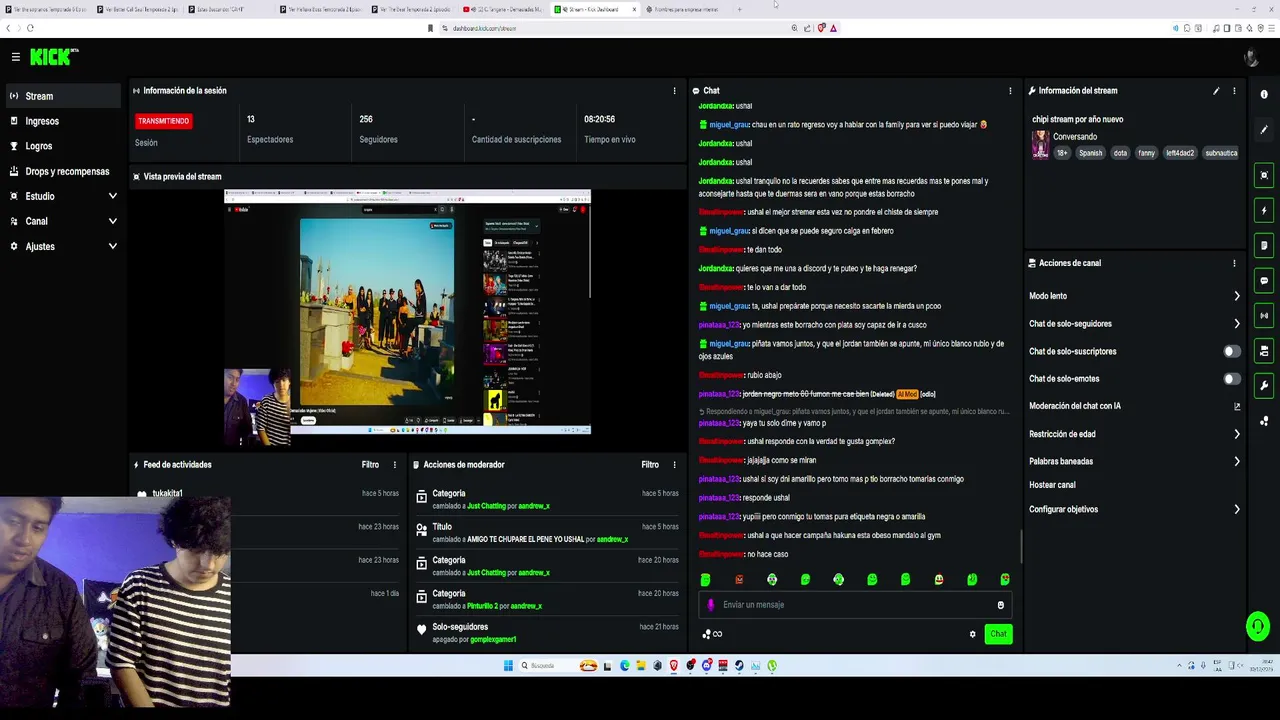This screenshot has height=720, width=1280.
Task: Click the Conversando category thumbnail
Action: point(1040,145)
